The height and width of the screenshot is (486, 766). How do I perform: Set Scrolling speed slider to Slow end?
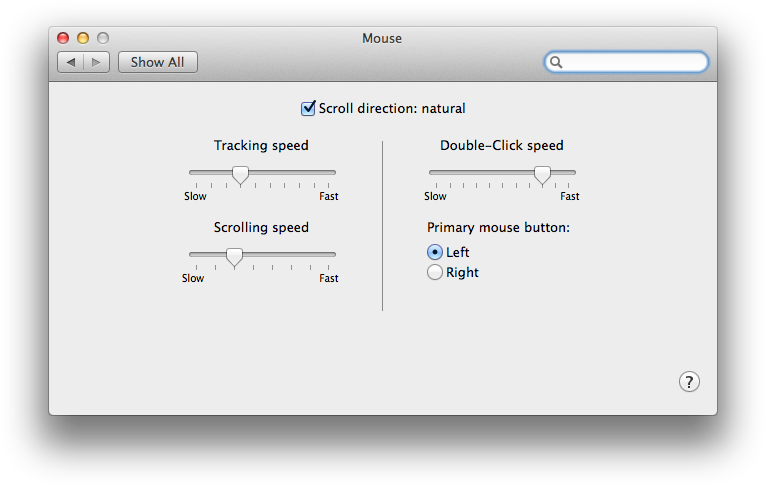(x=192, y=255)
